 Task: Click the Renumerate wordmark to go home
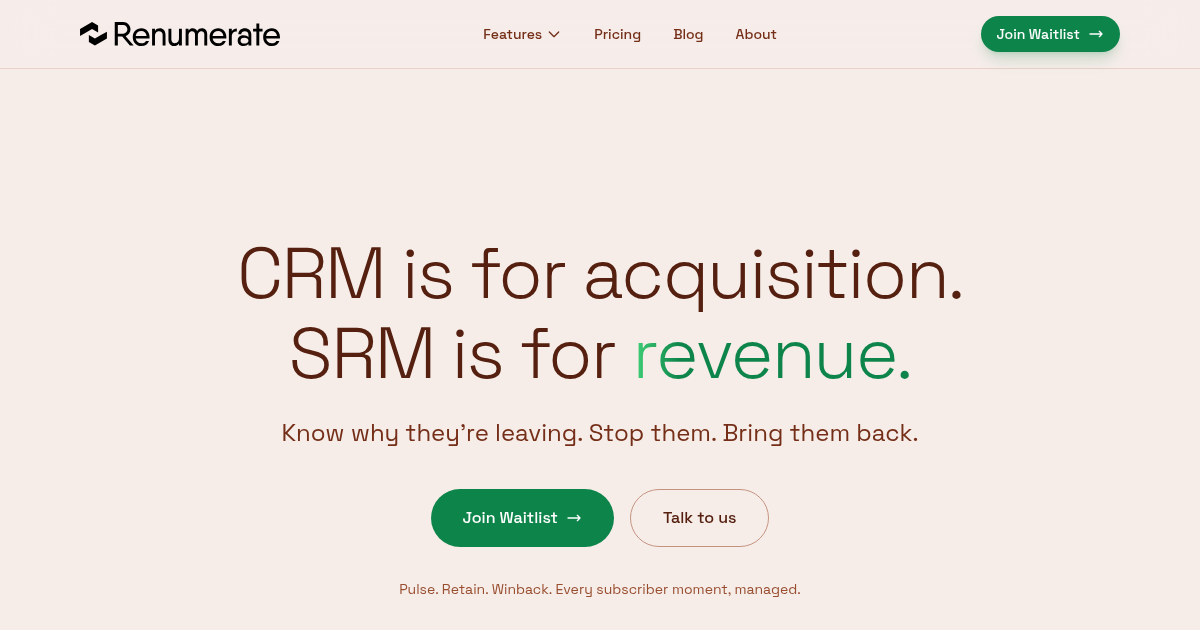(197, 34)
